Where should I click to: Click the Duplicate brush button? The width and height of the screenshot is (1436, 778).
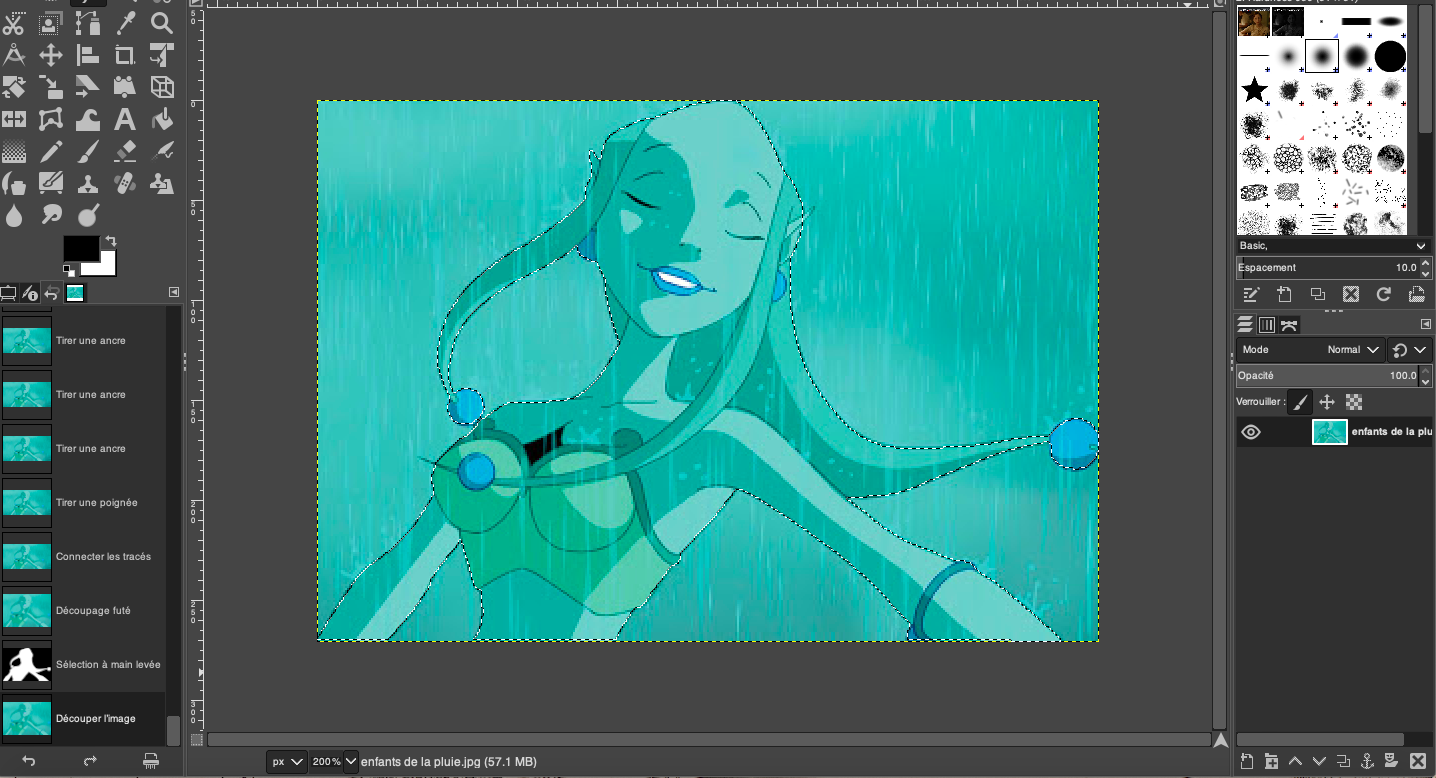click(x=1317, y=294)
